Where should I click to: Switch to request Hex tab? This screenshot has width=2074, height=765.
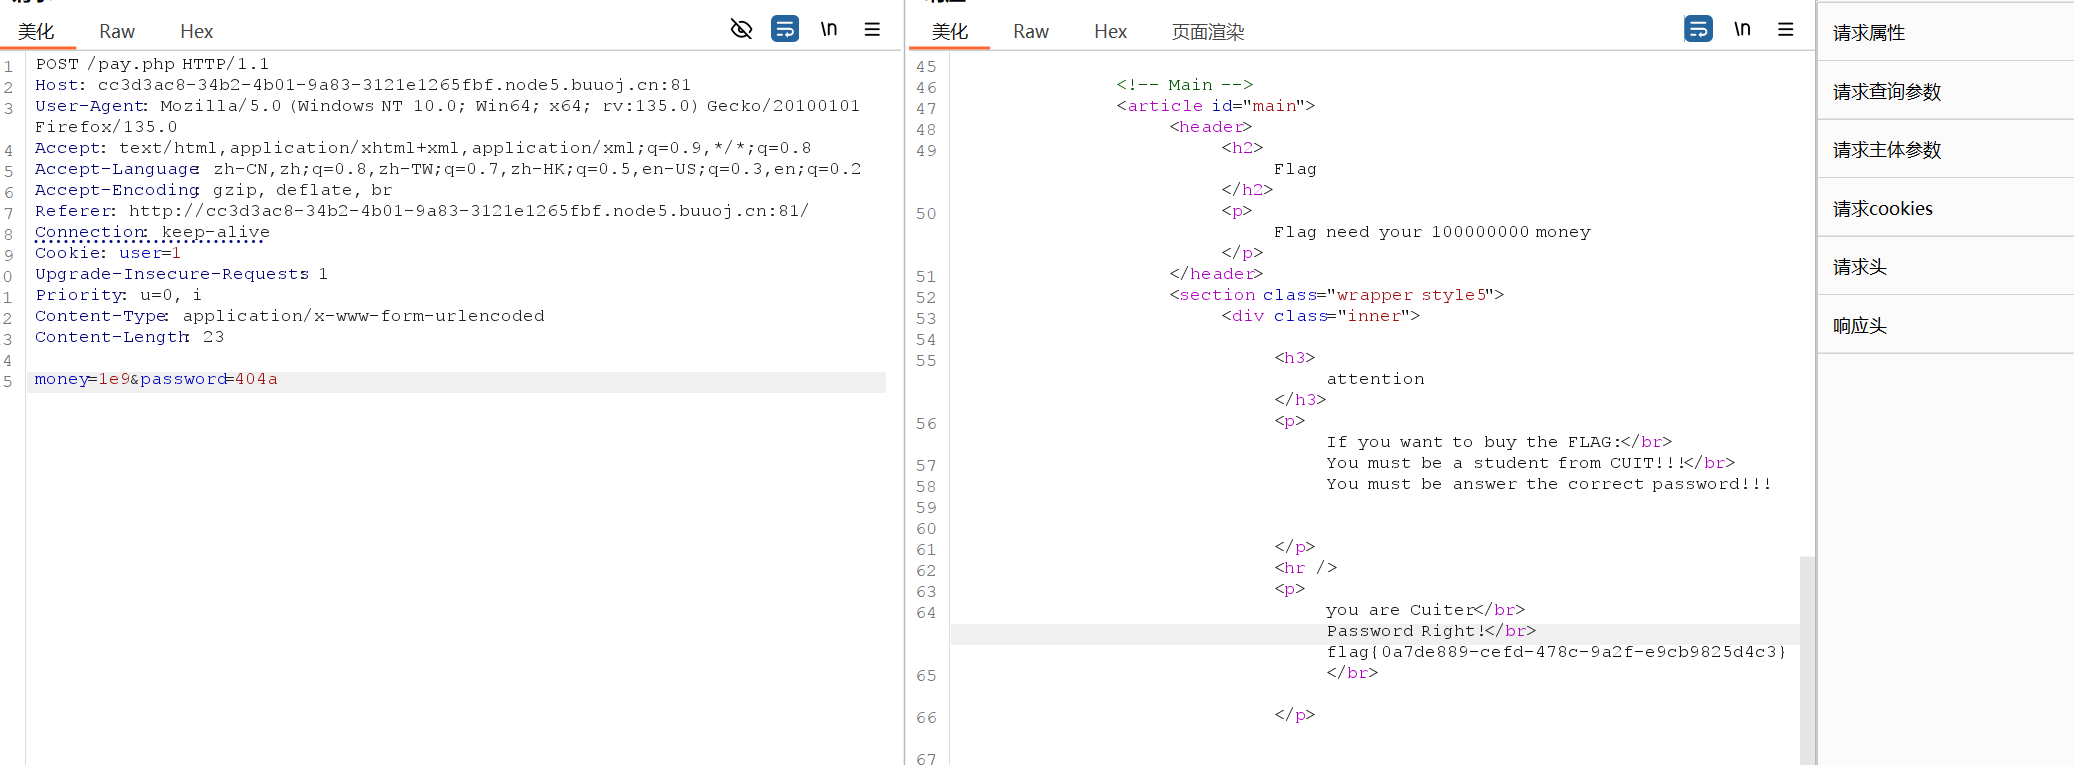click(196, 32)
